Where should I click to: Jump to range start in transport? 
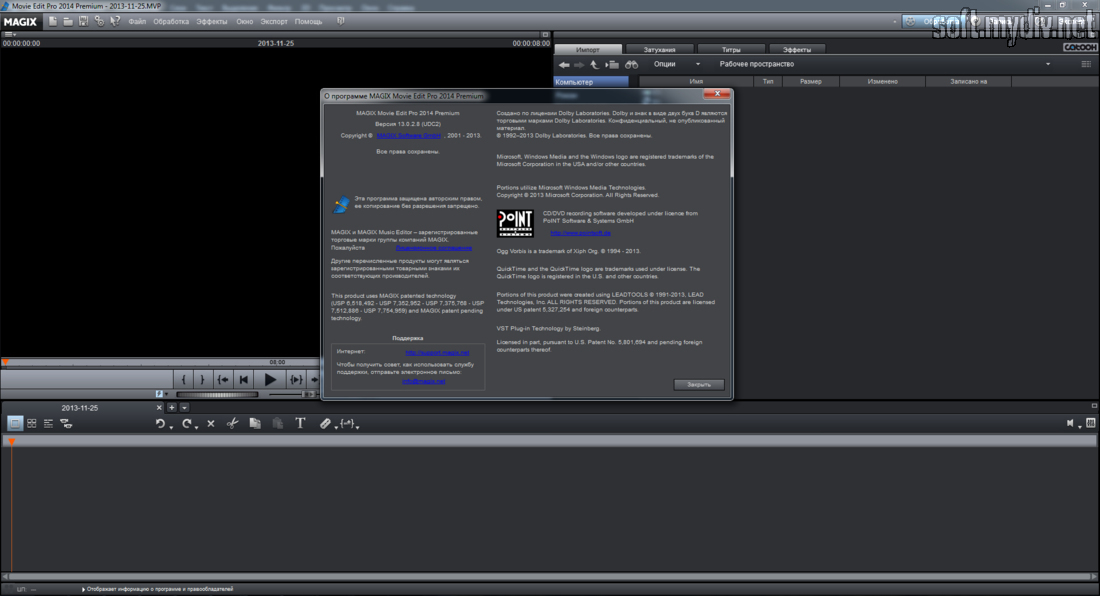[x=223, y=379]
